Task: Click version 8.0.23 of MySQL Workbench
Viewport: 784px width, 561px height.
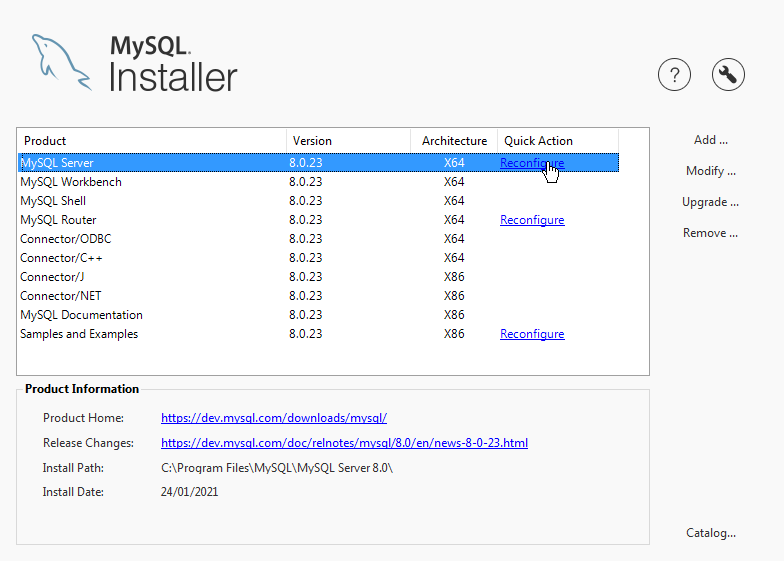Action: [306, 182]
